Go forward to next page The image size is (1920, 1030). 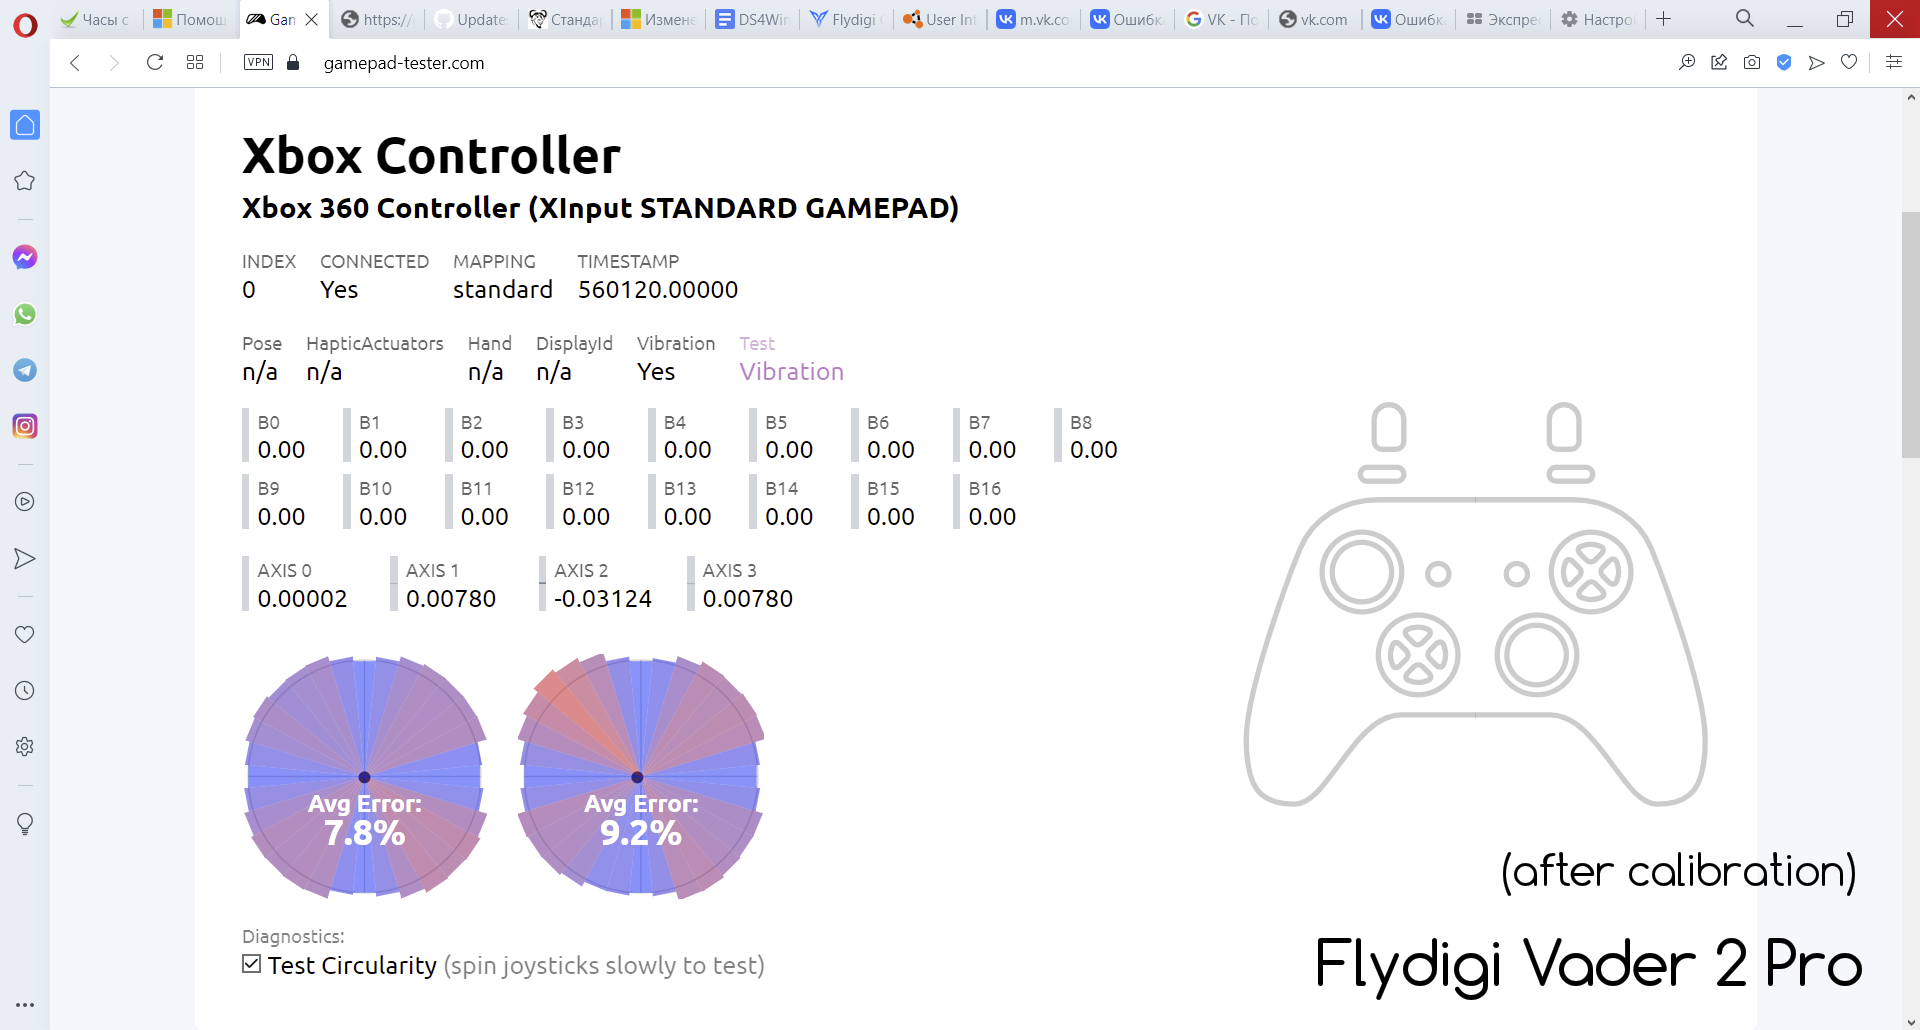point(114,63)
